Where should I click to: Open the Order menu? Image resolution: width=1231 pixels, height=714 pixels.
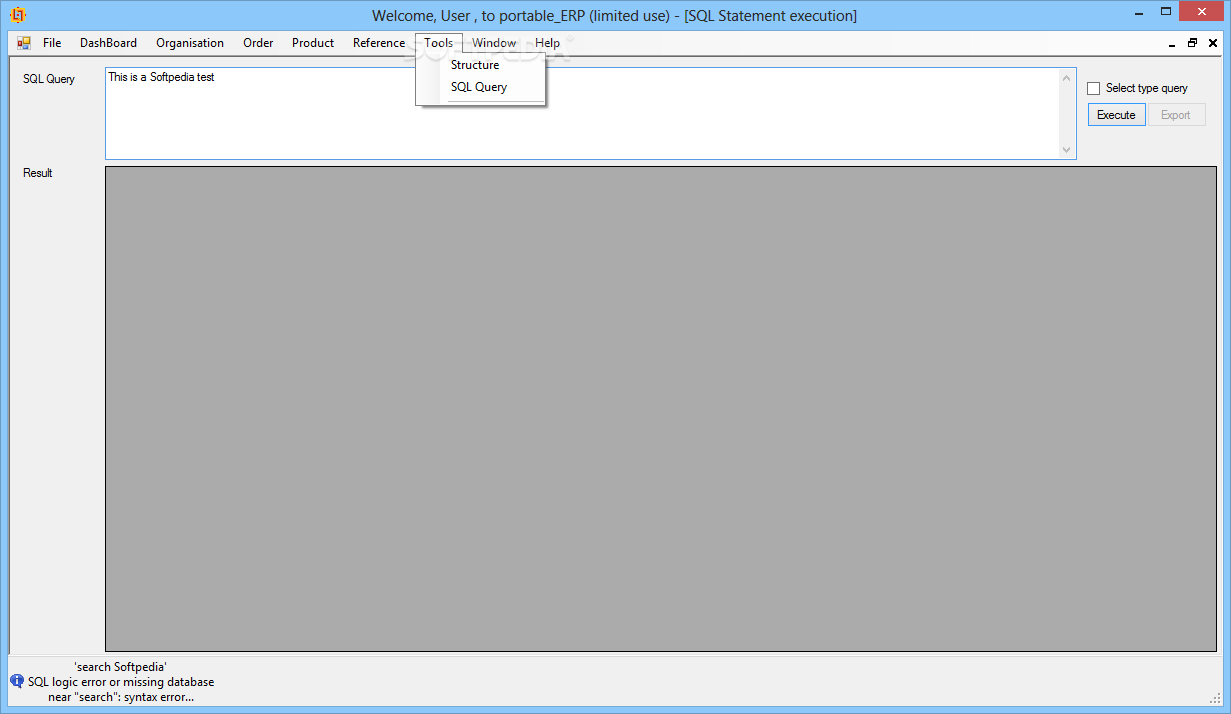click(x=258, y=43)
